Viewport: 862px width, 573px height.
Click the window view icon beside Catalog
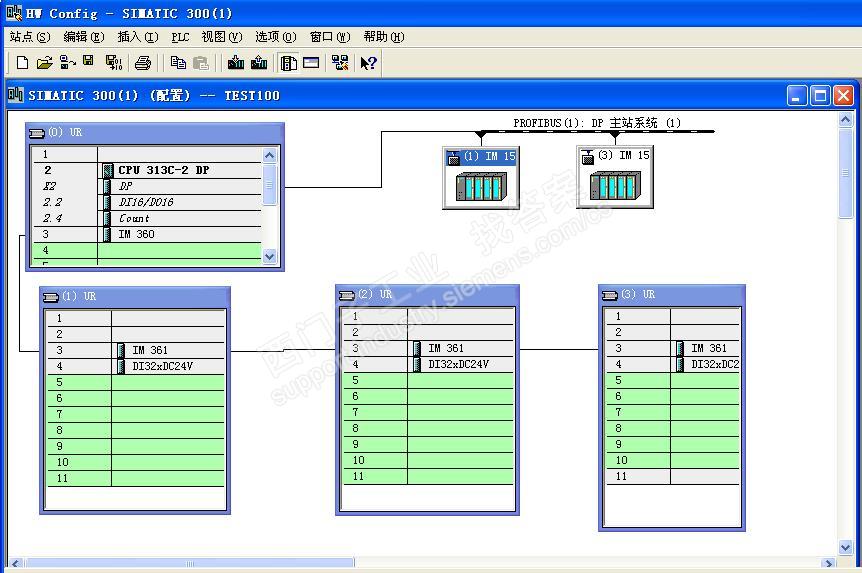(x=311, y=62)
